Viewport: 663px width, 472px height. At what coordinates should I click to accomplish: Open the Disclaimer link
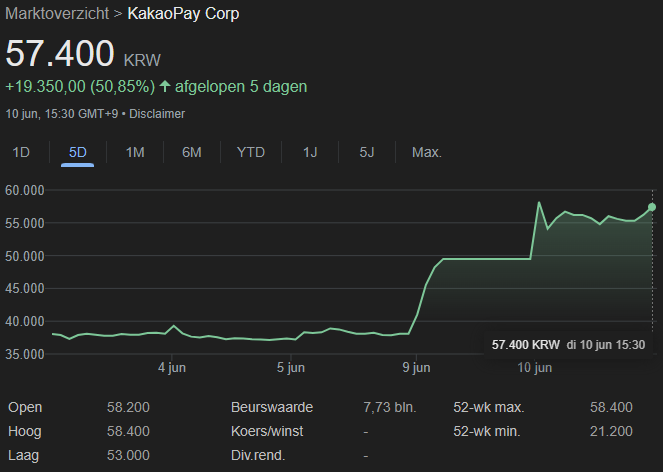[x=157, y=114]
